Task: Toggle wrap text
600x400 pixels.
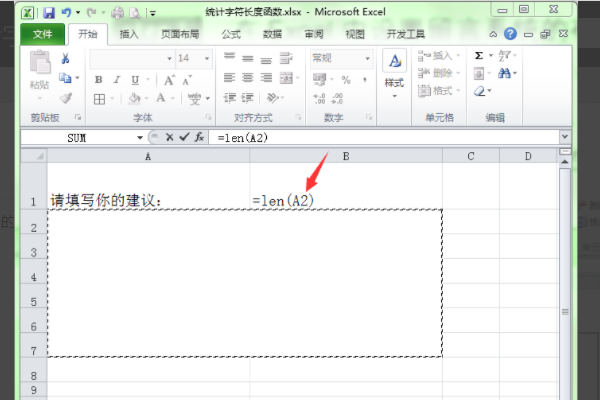Action: [286, 58]
